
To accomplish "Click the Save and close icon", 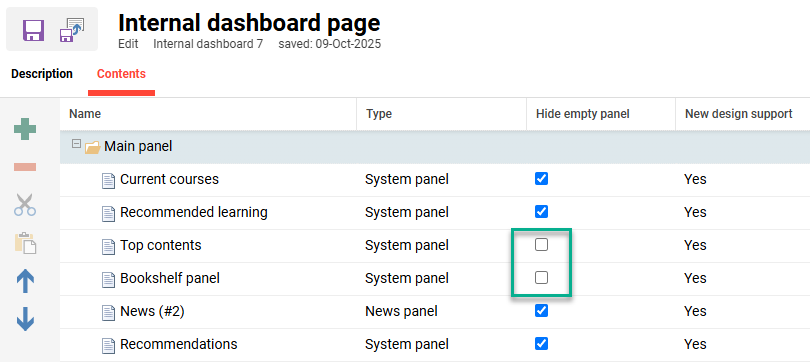I will click(71, 29).
